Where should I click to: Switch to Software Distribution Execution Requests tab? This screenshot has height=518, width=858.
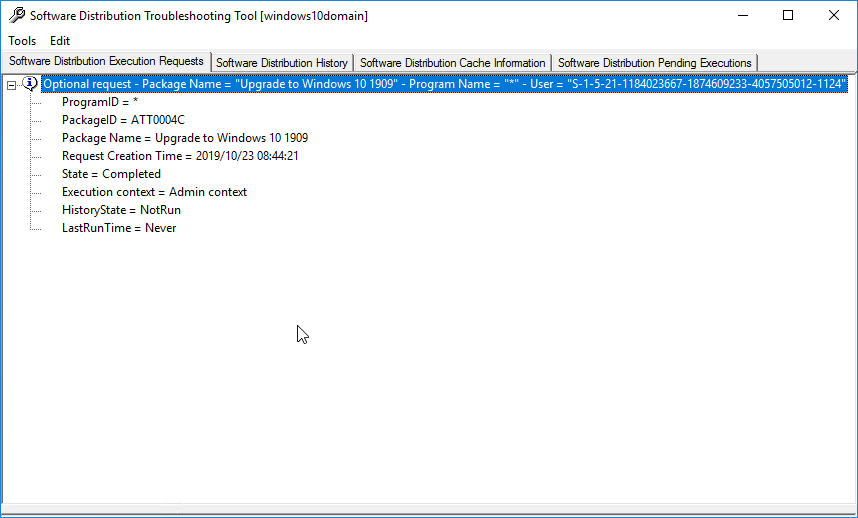point(106,62)
